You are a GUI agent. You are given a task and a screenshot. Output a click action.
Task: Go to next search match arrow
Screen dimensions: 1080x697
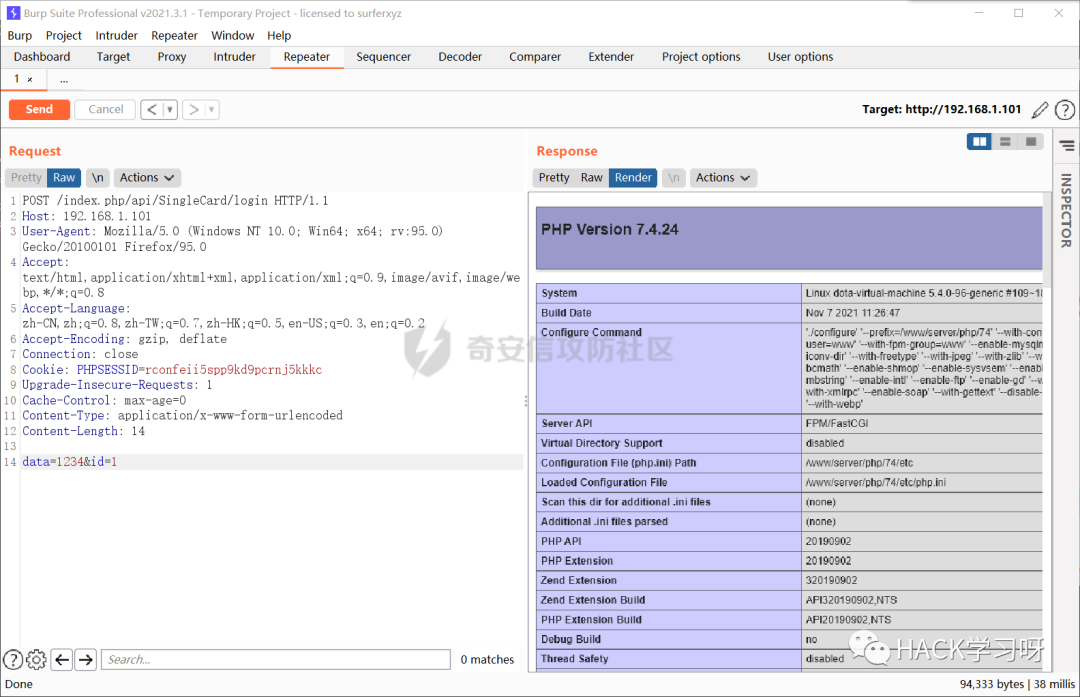[x=85, y=660]
